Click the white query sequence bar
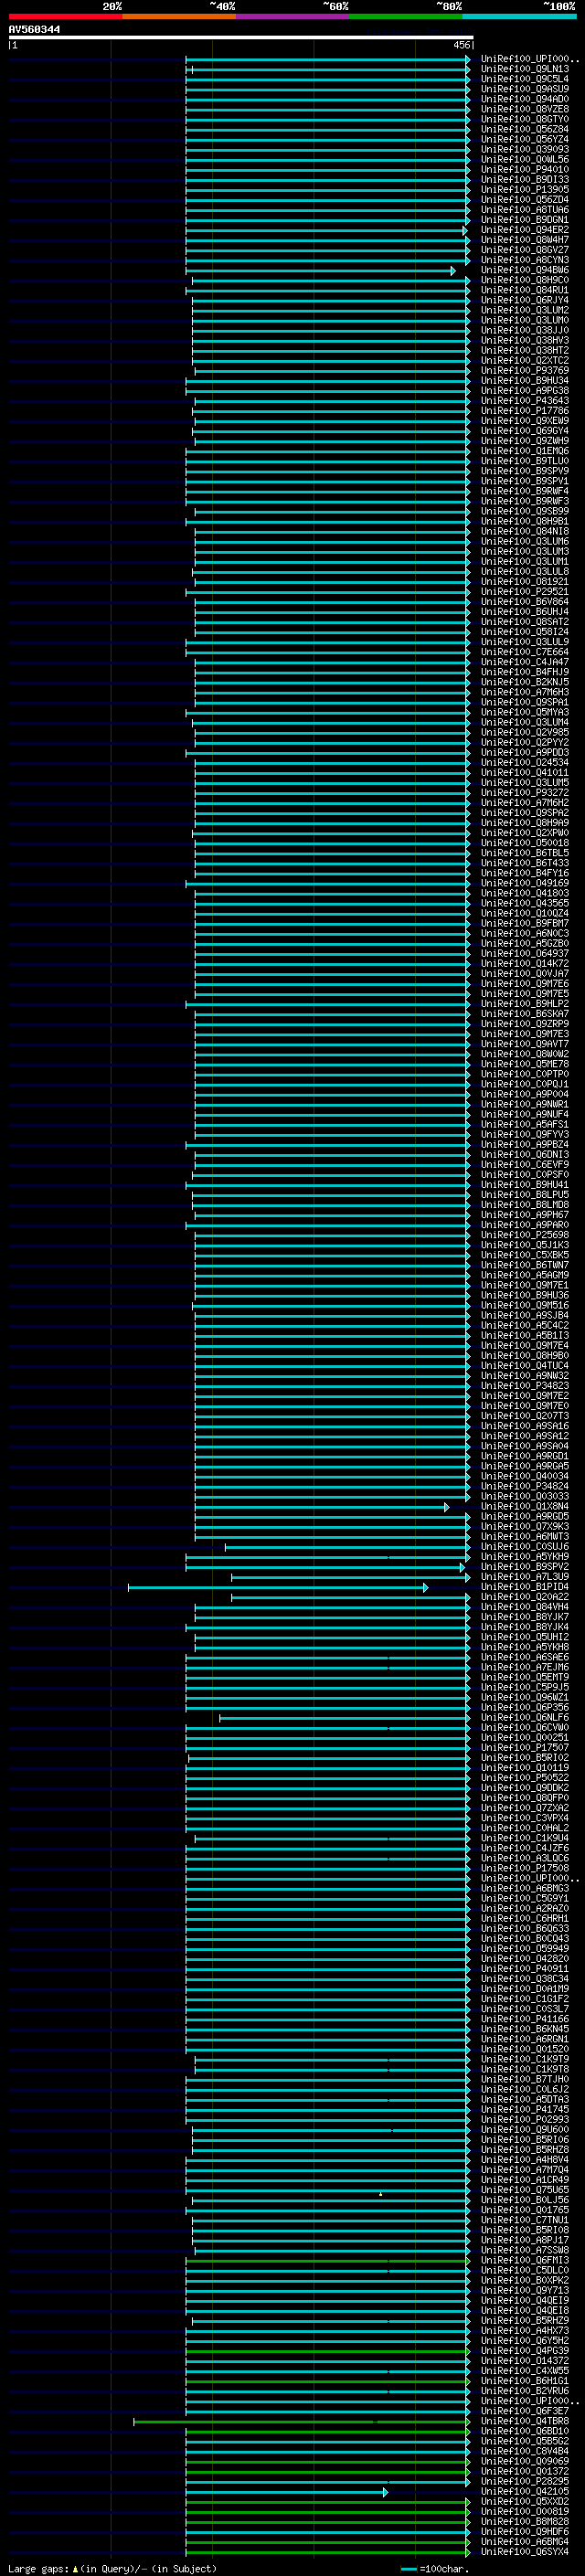Screen dimensions: 585x2576 click(241, 37)
